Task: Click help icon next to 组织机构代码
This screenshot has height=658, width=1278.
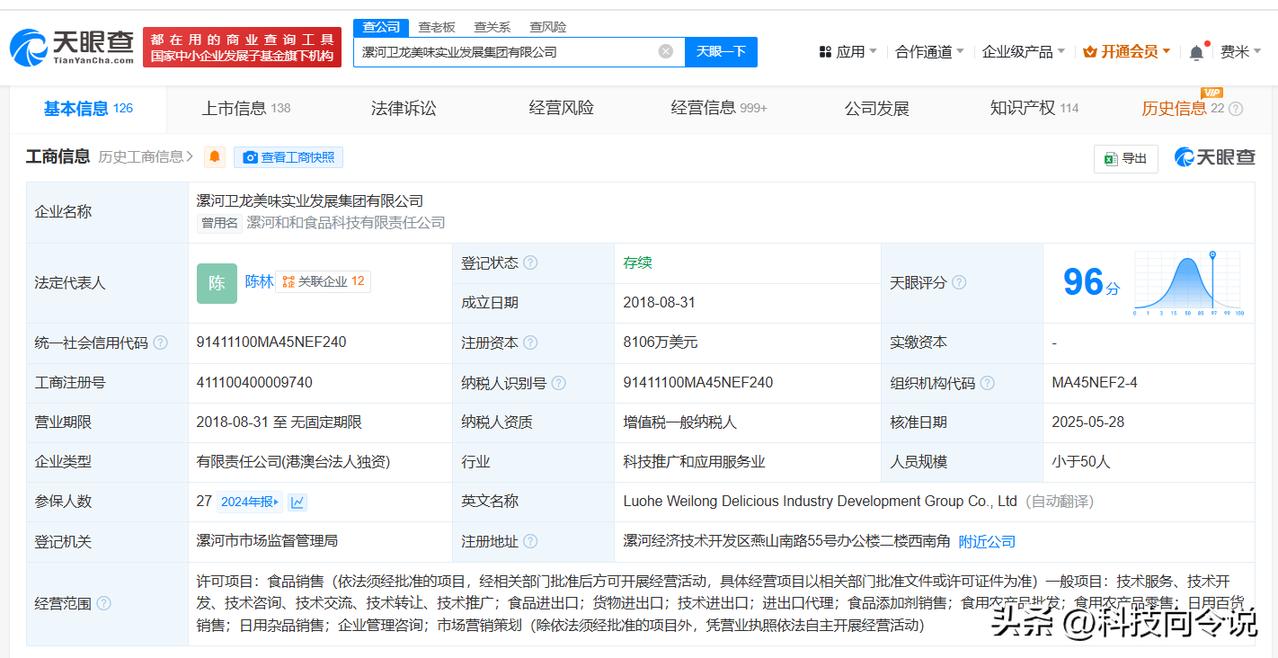Action: point(987,383)
